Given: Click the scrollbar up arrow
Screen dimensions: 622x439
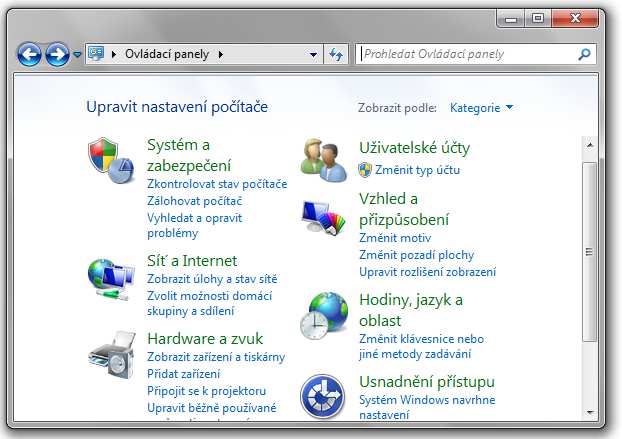Looking at the screenshot, I should pyautogui.click(x=590, y=146).
